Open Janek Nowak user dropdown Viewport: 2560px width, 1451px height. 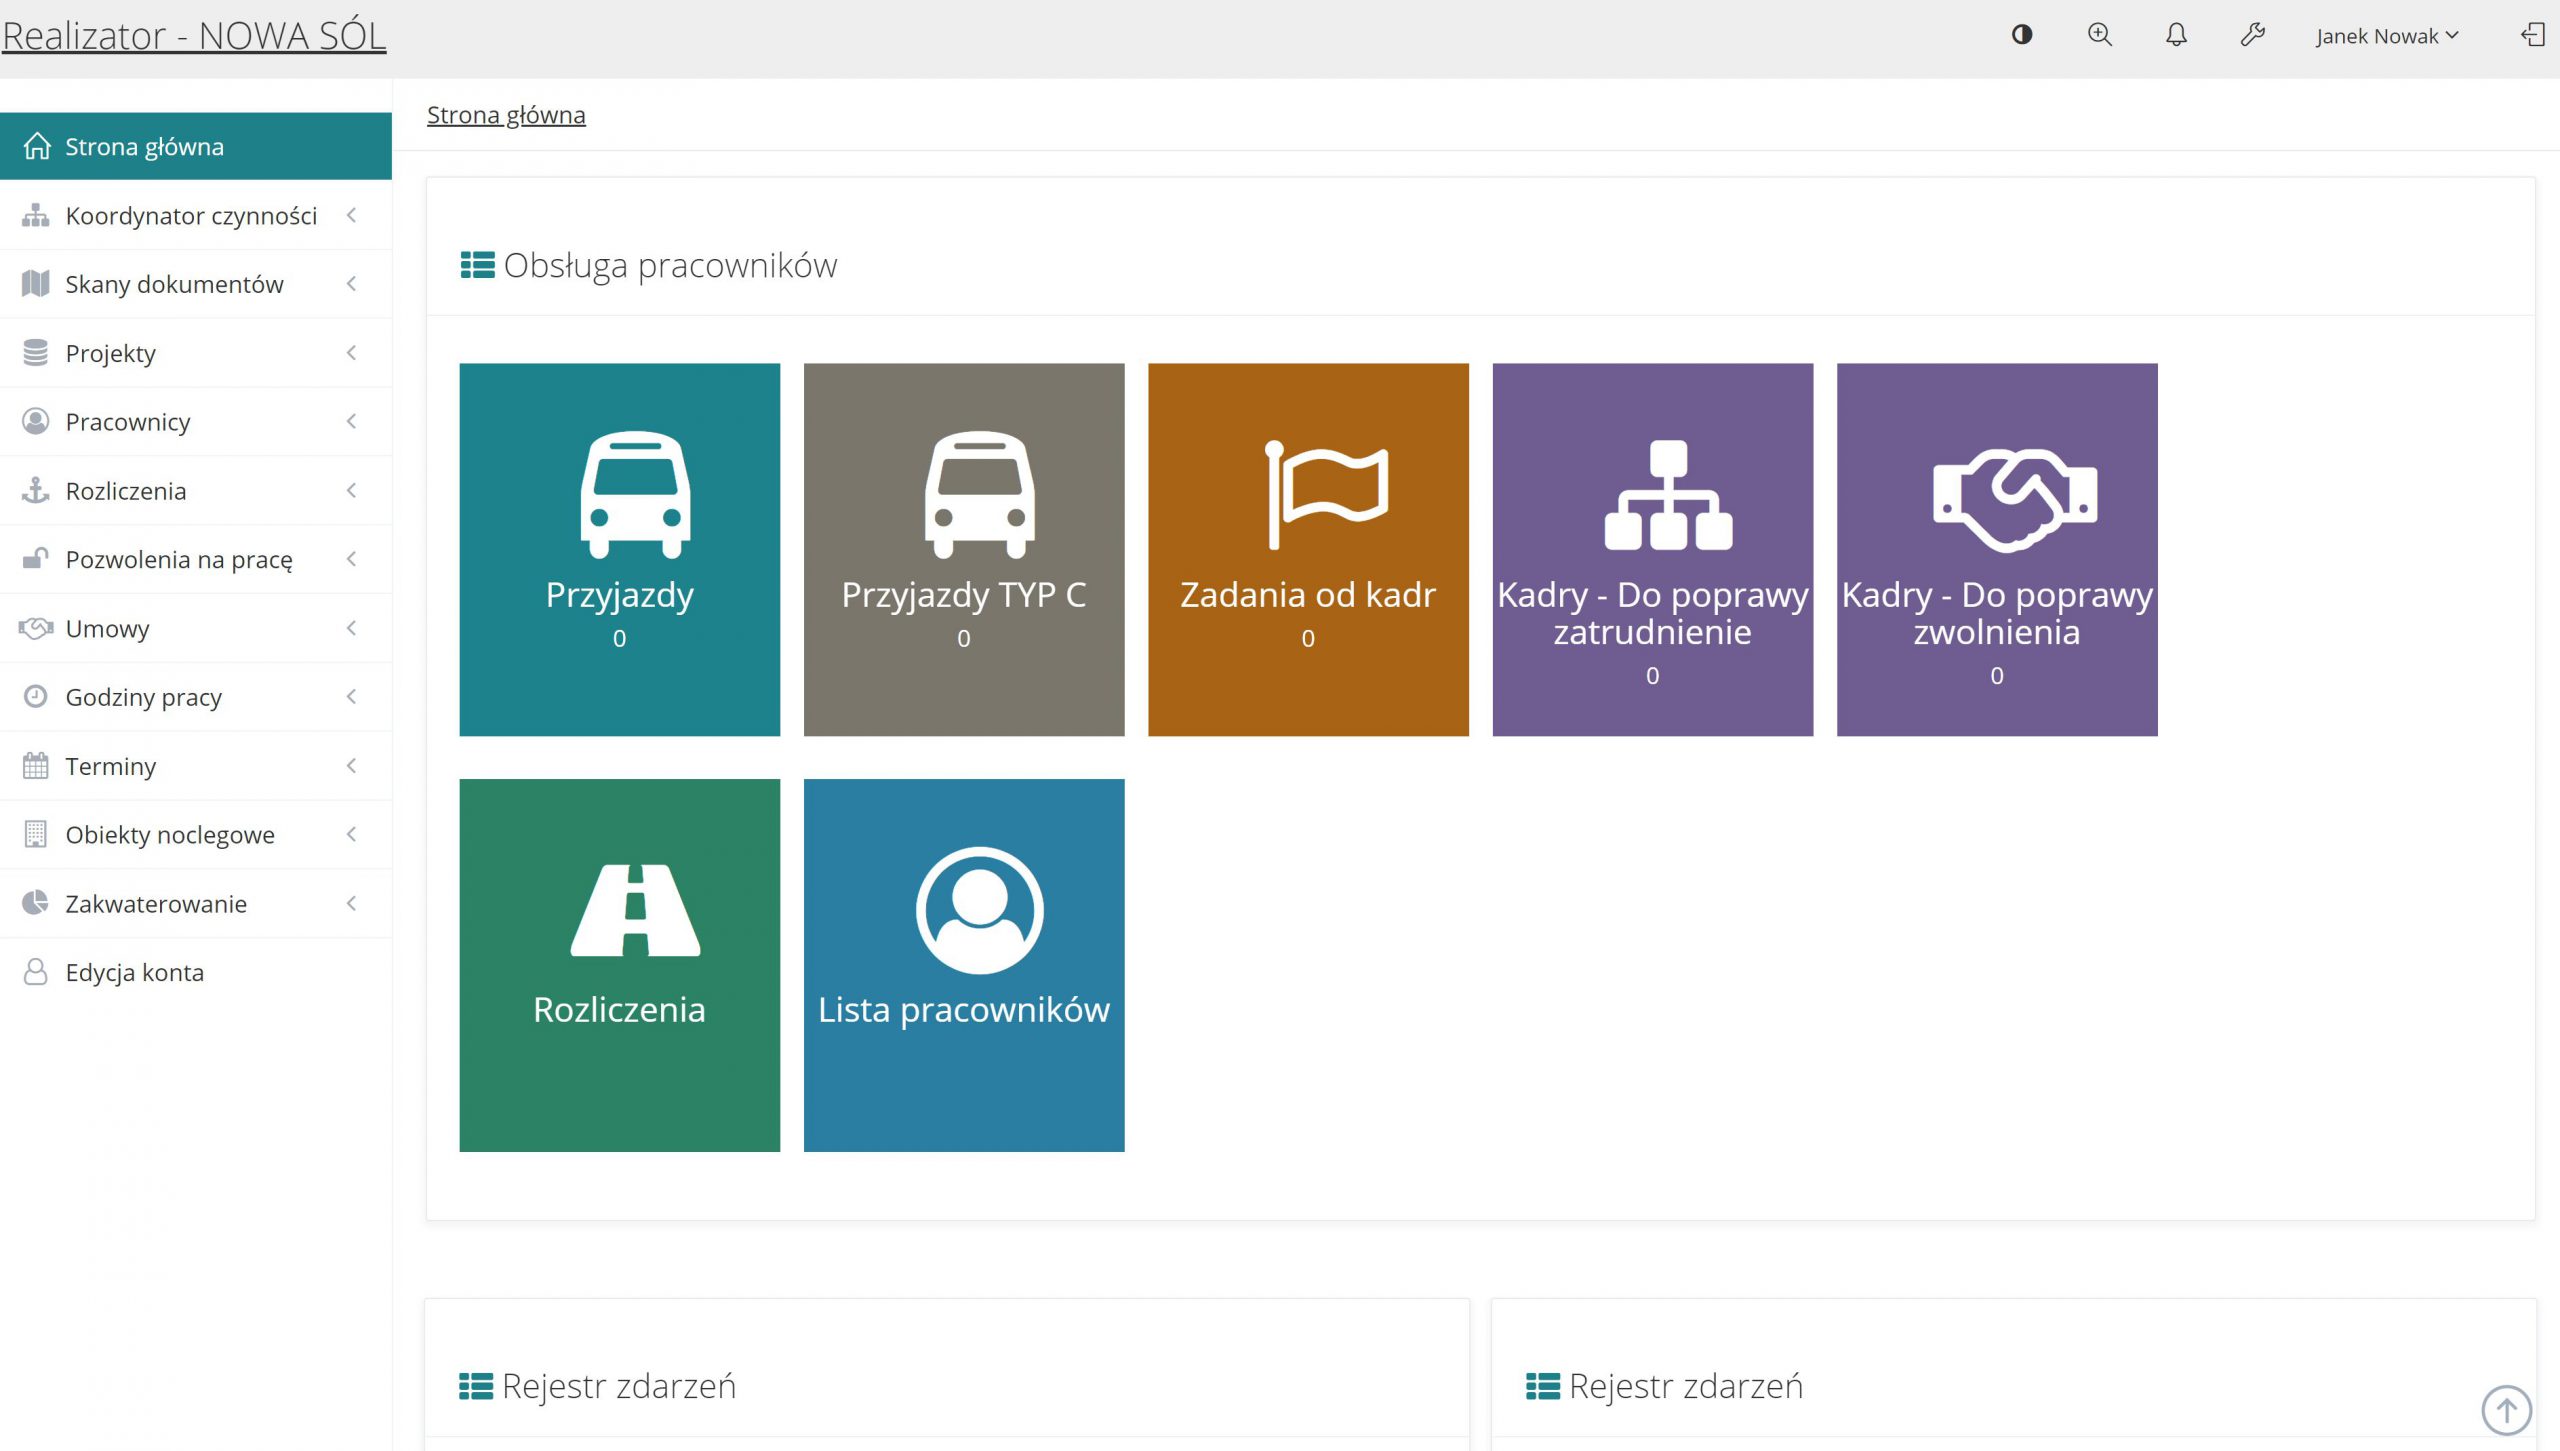pyautogui.click(x=2386, y=36)
